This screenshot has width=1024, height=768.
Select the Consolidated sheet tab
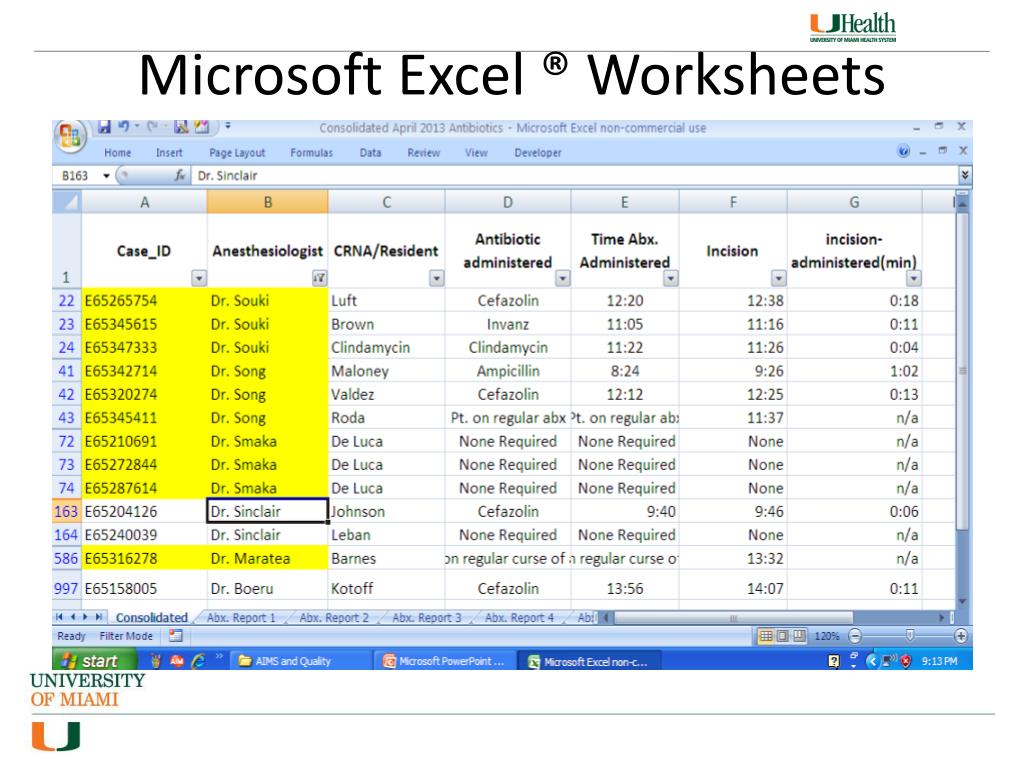pyautogui.click(x=152, y=617)
